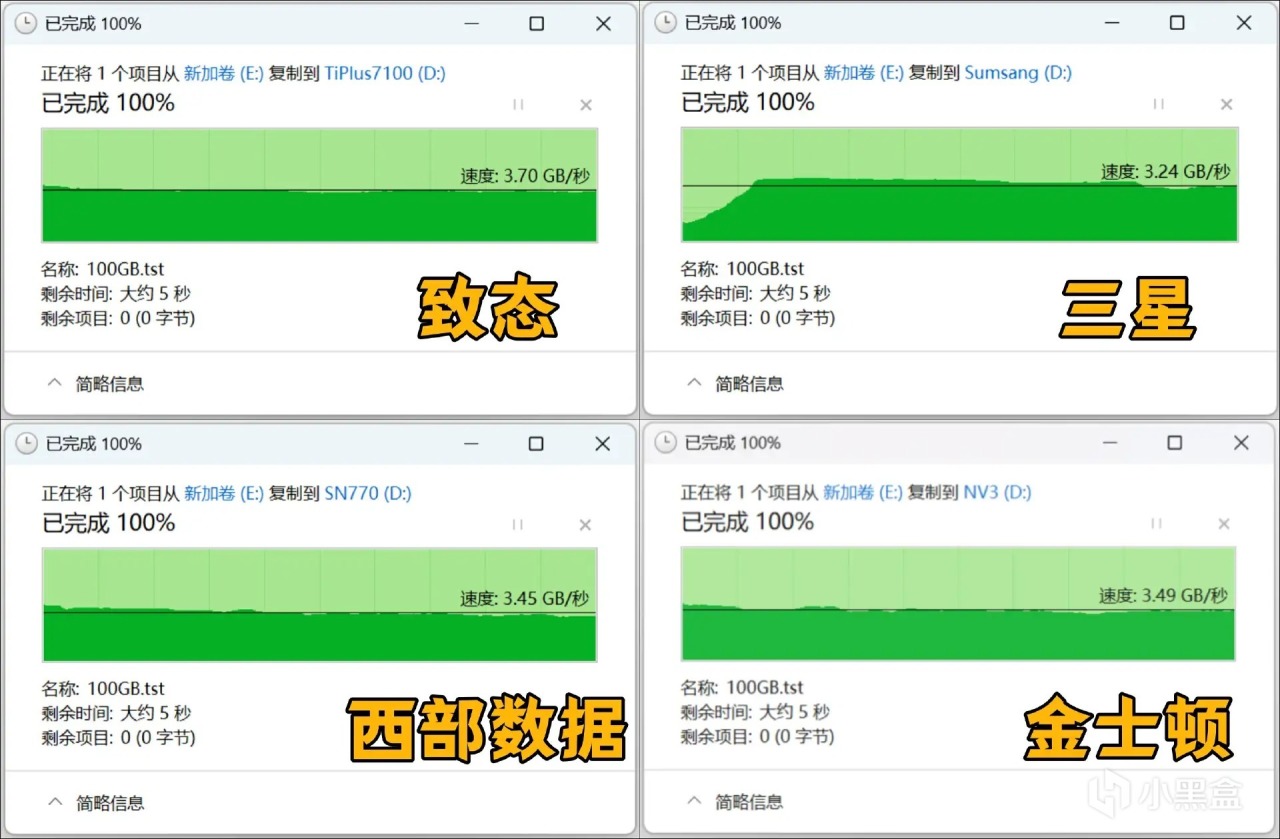Click the speed graph in the TiPlus7100 window
The image size is (1280, 839).
(320, 185)
